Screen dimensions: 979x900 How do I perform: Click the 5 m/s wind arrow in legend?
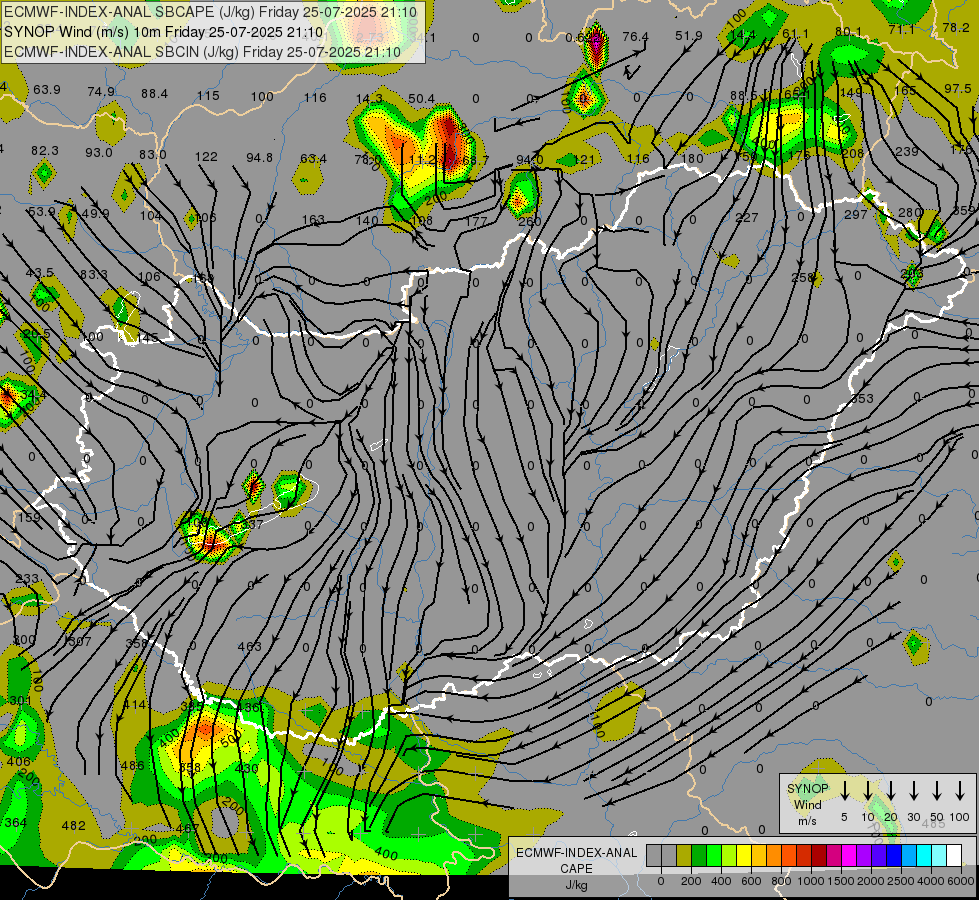point(844,791)
